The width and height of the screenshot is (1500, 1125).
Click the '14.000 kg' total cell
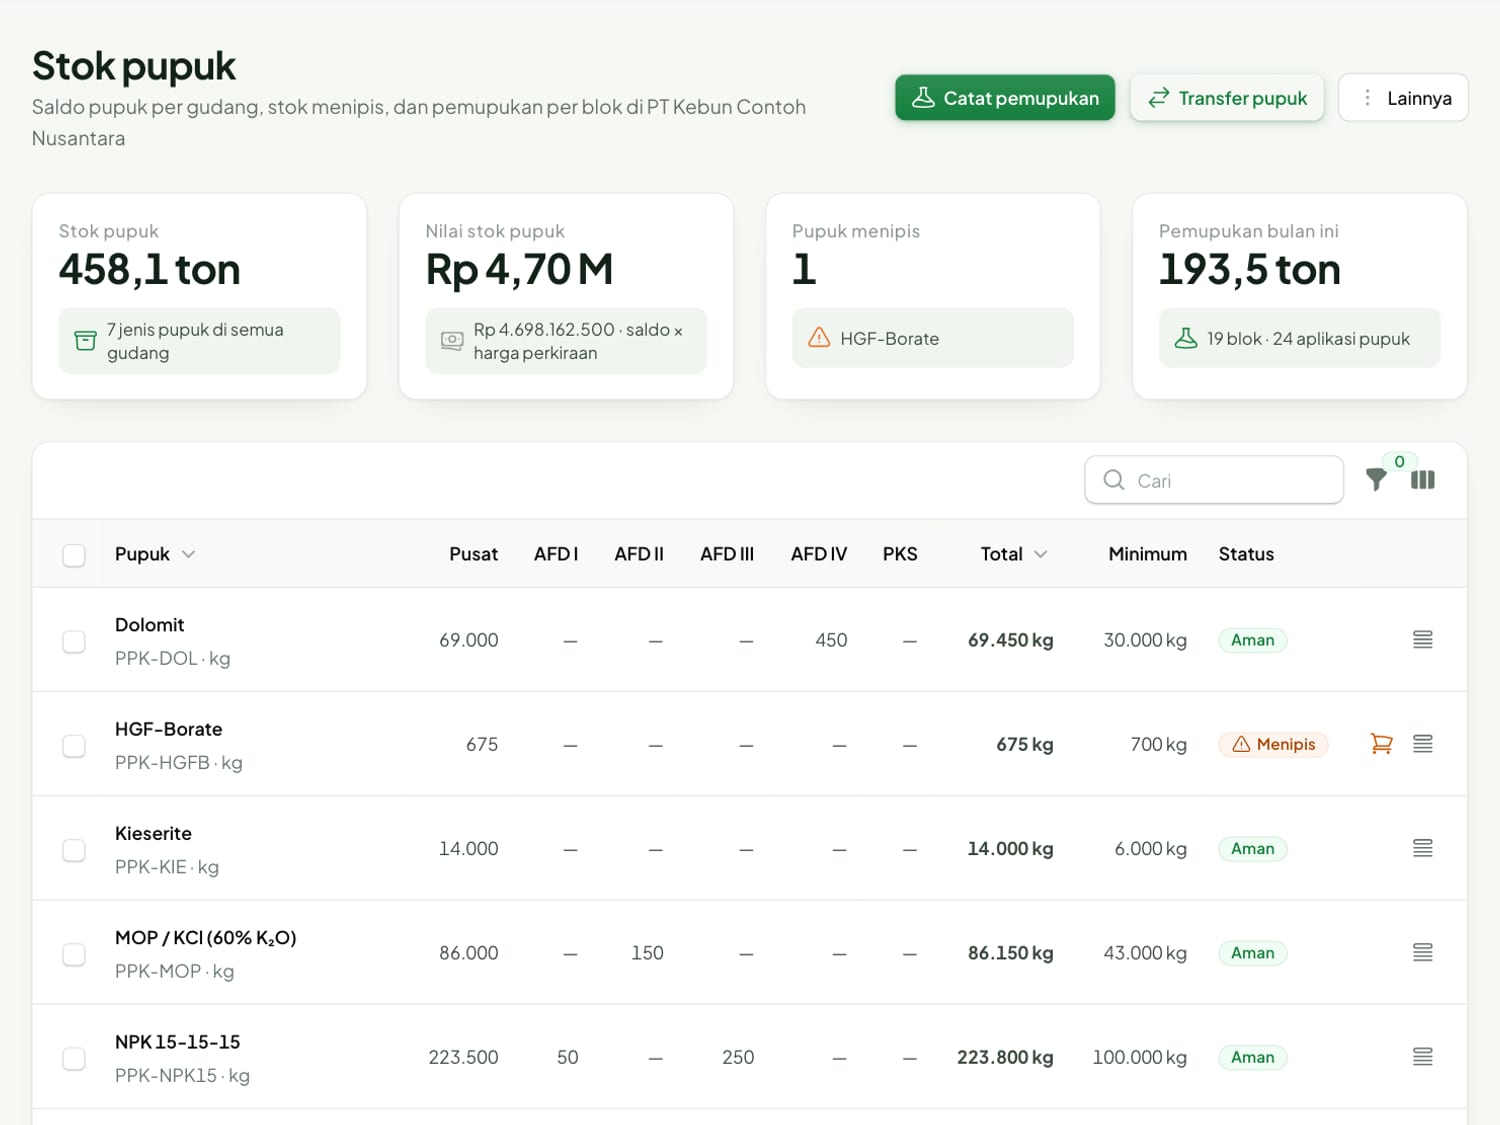(1010, 848)
